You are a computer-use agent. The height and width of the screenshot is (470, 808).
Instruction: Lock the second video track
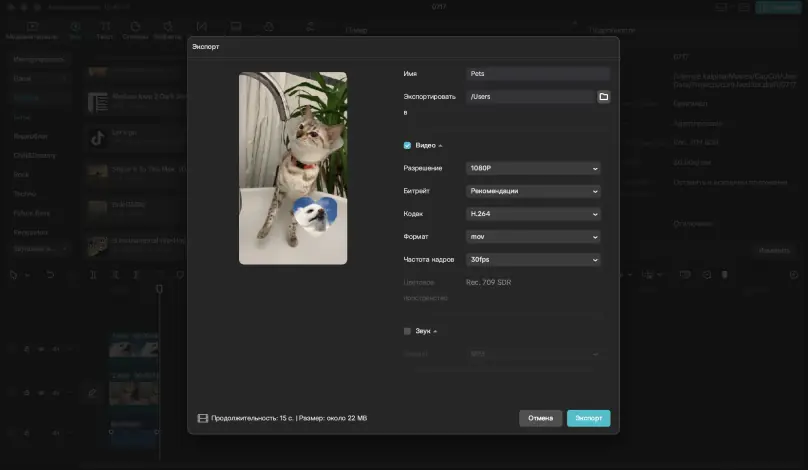26,393
